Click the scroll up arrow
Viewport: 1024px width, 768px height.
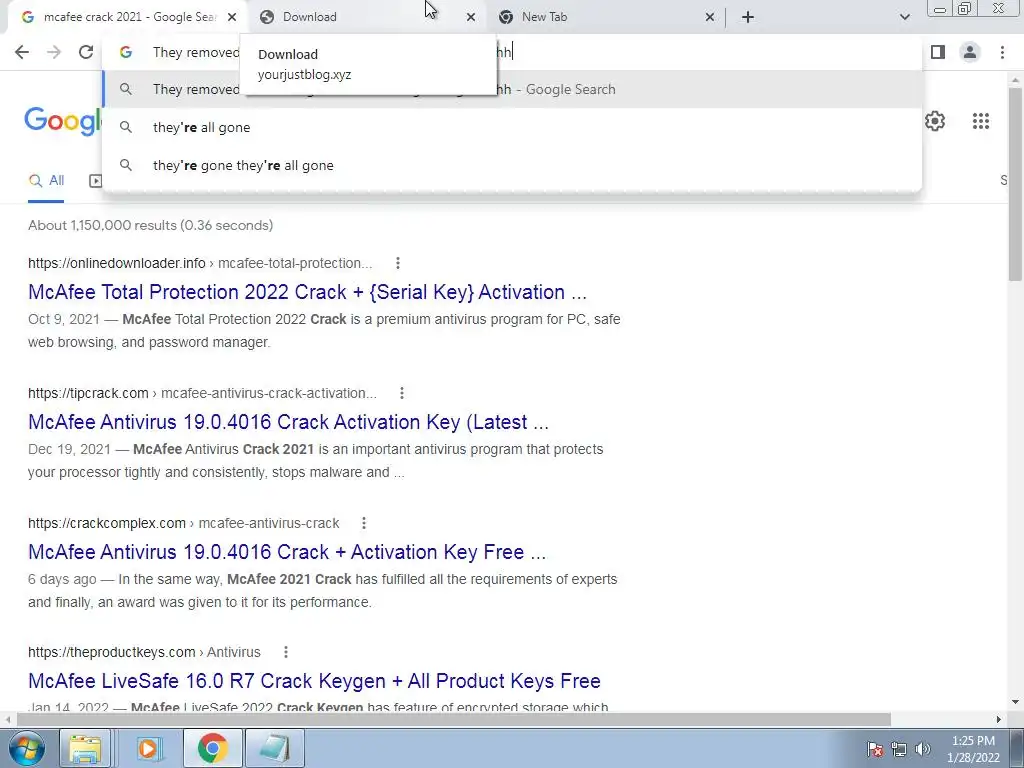(1015, 80)
